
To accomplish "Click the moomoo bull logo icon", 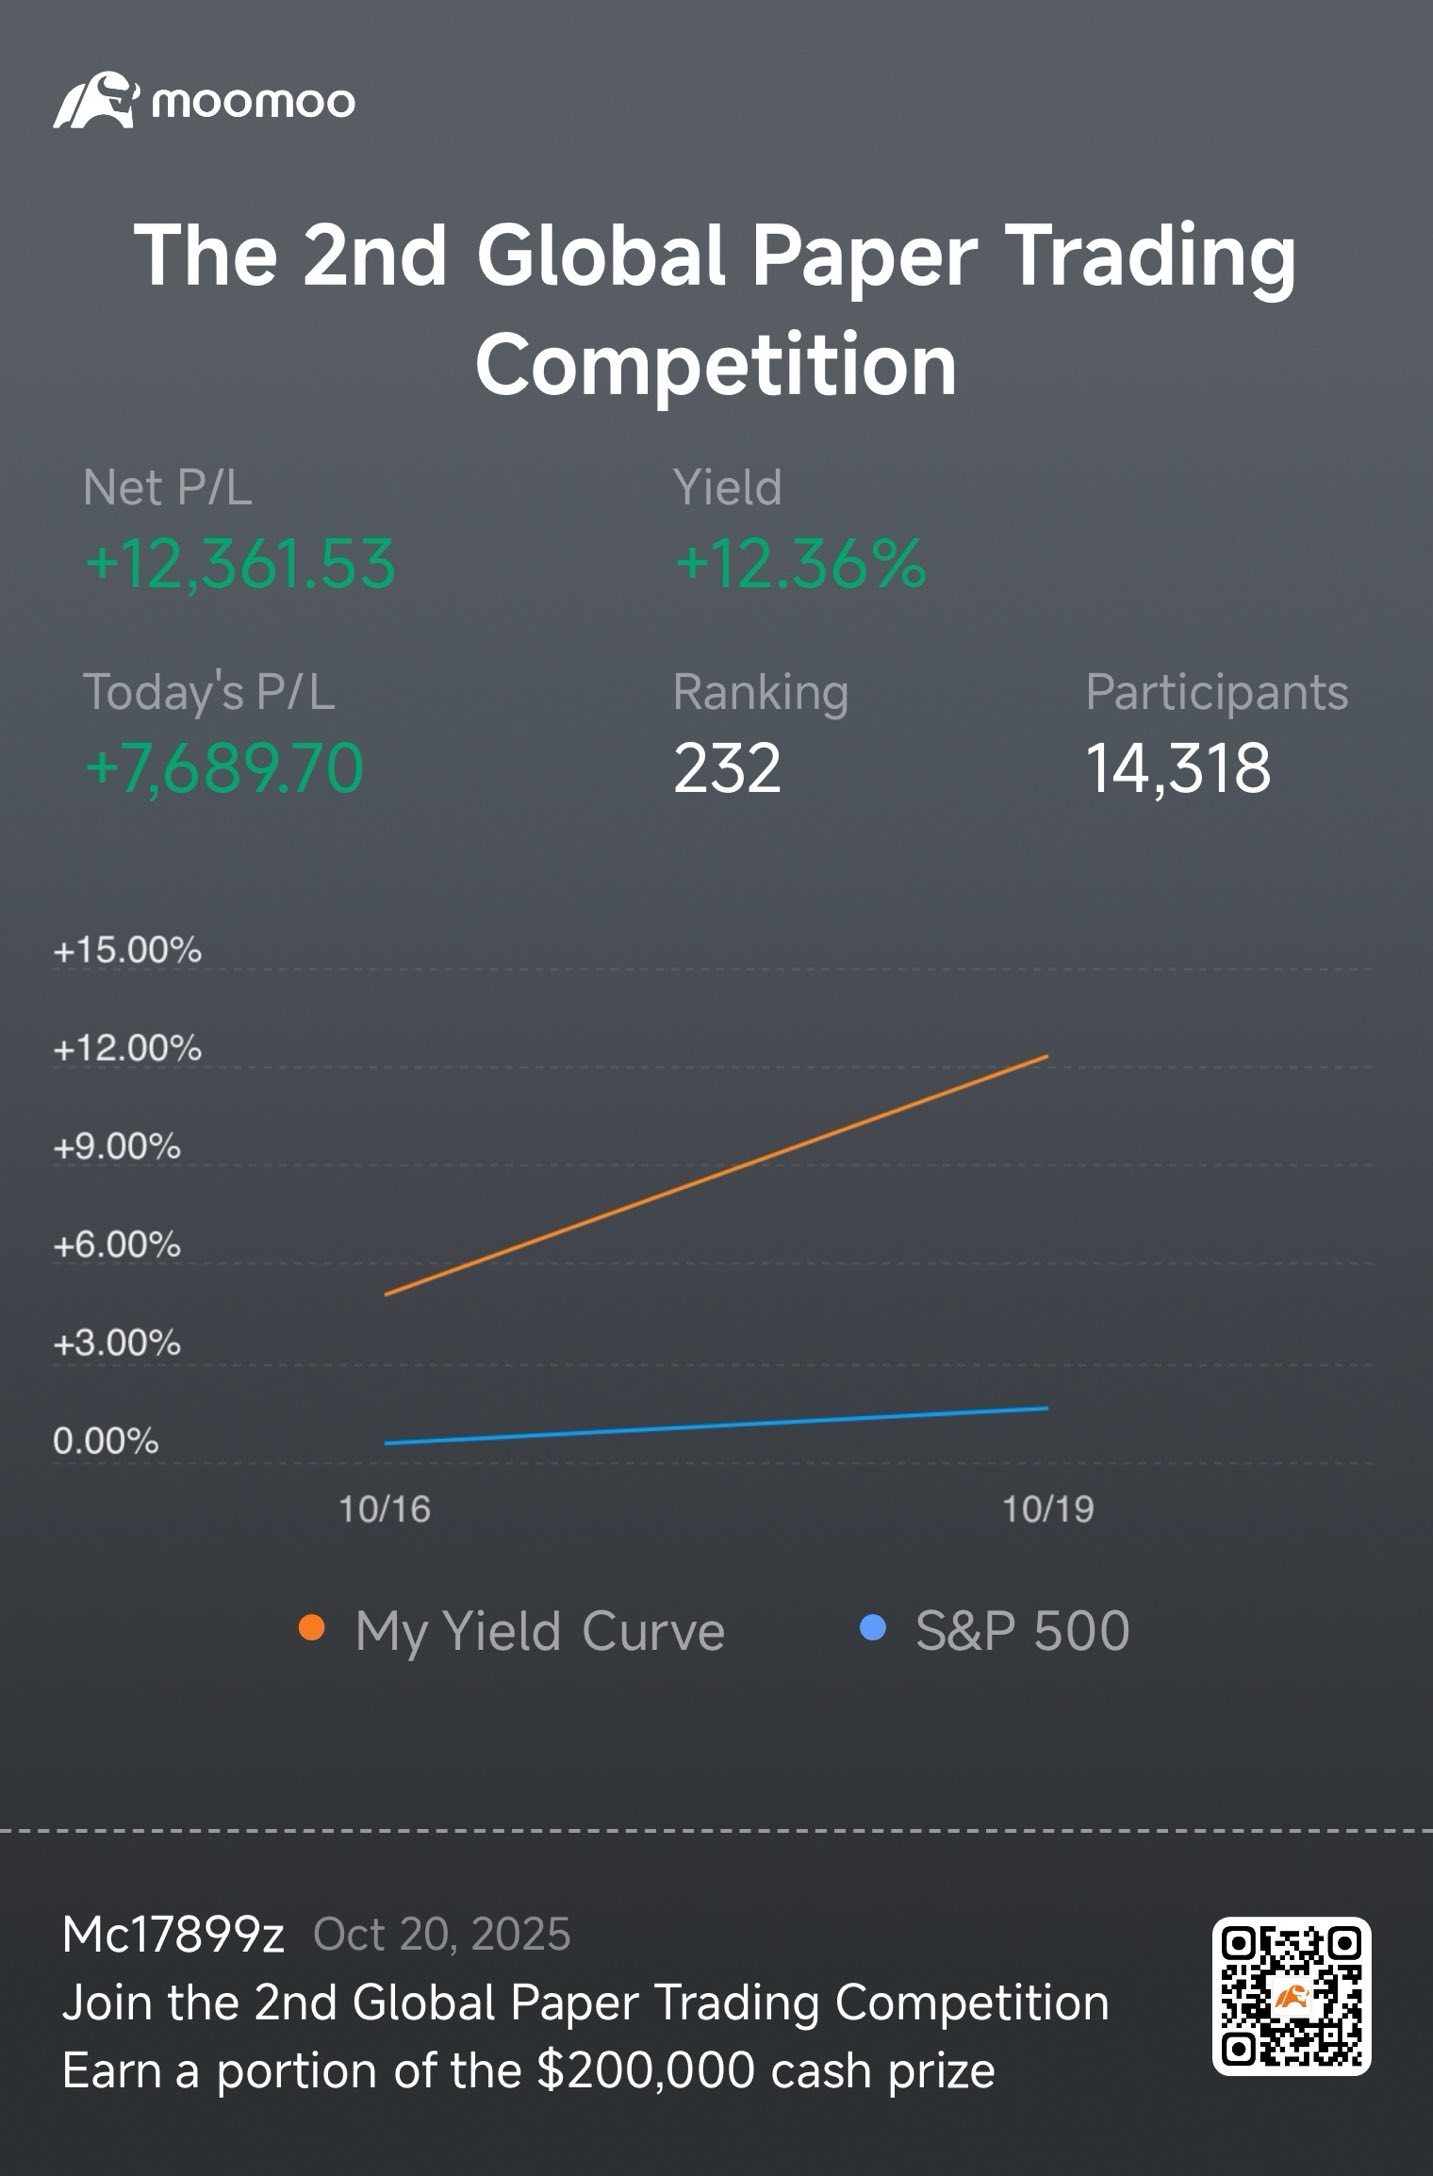I will (x=95, y=100).
